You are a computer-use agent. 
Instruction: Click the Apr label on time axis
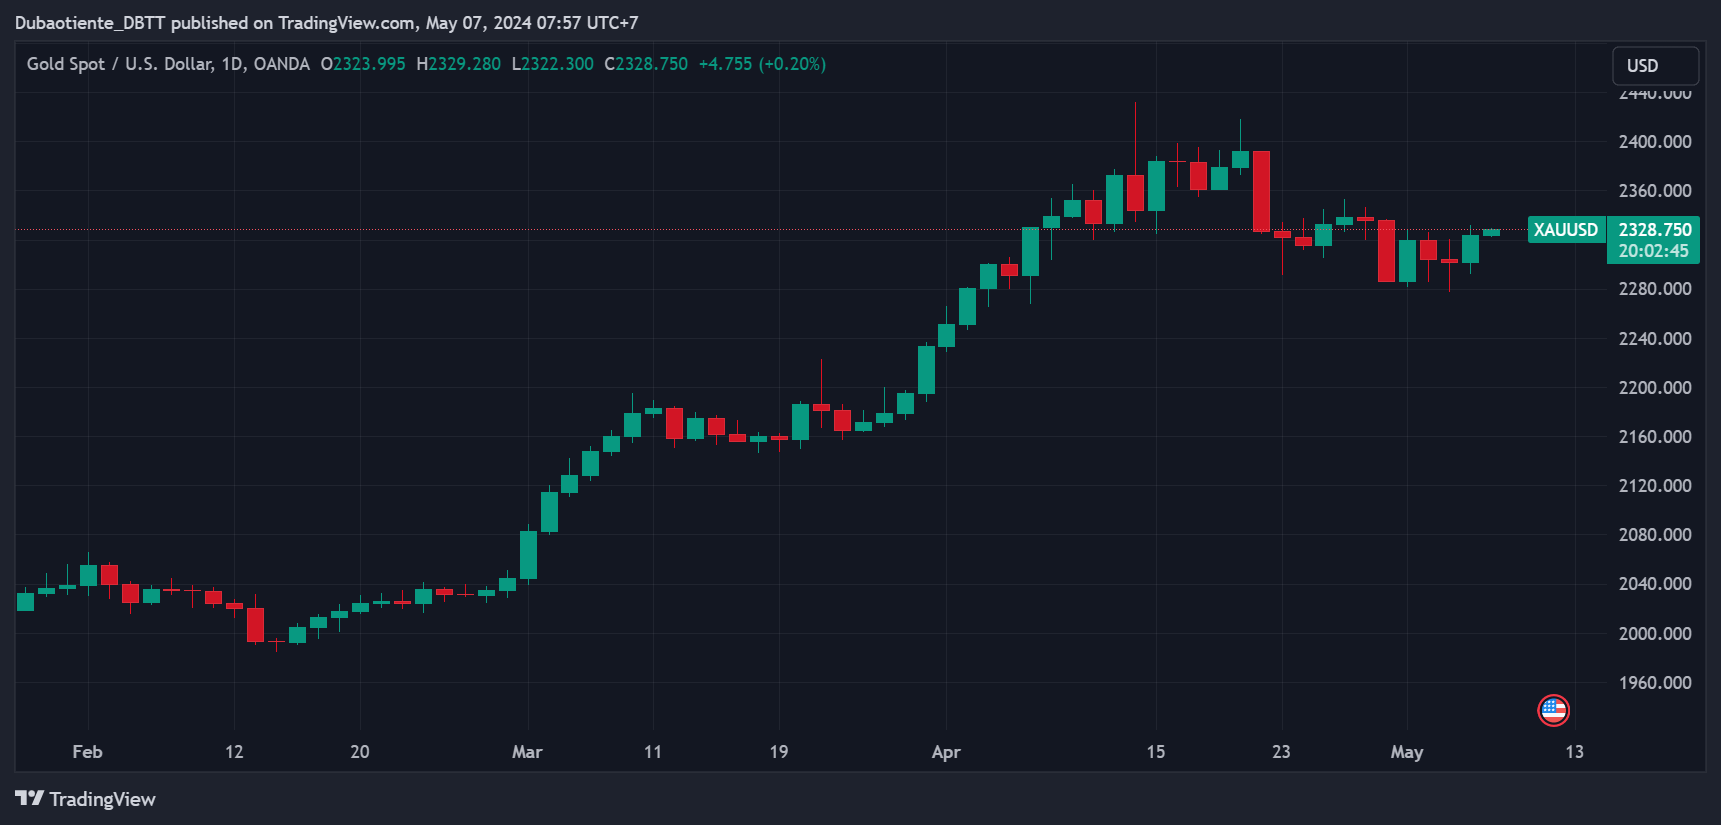pyautogui.click(x=946, y=752)
